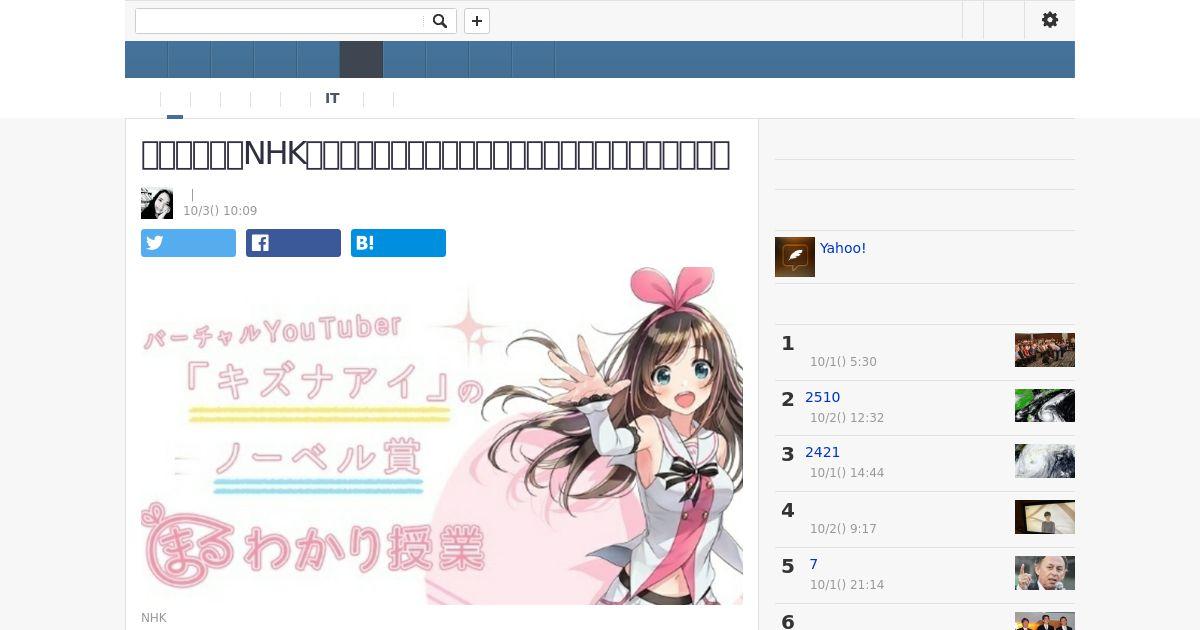The image size is (1200, 630).
Task: Share the article via Facebook button
Action: click(293, 243)
